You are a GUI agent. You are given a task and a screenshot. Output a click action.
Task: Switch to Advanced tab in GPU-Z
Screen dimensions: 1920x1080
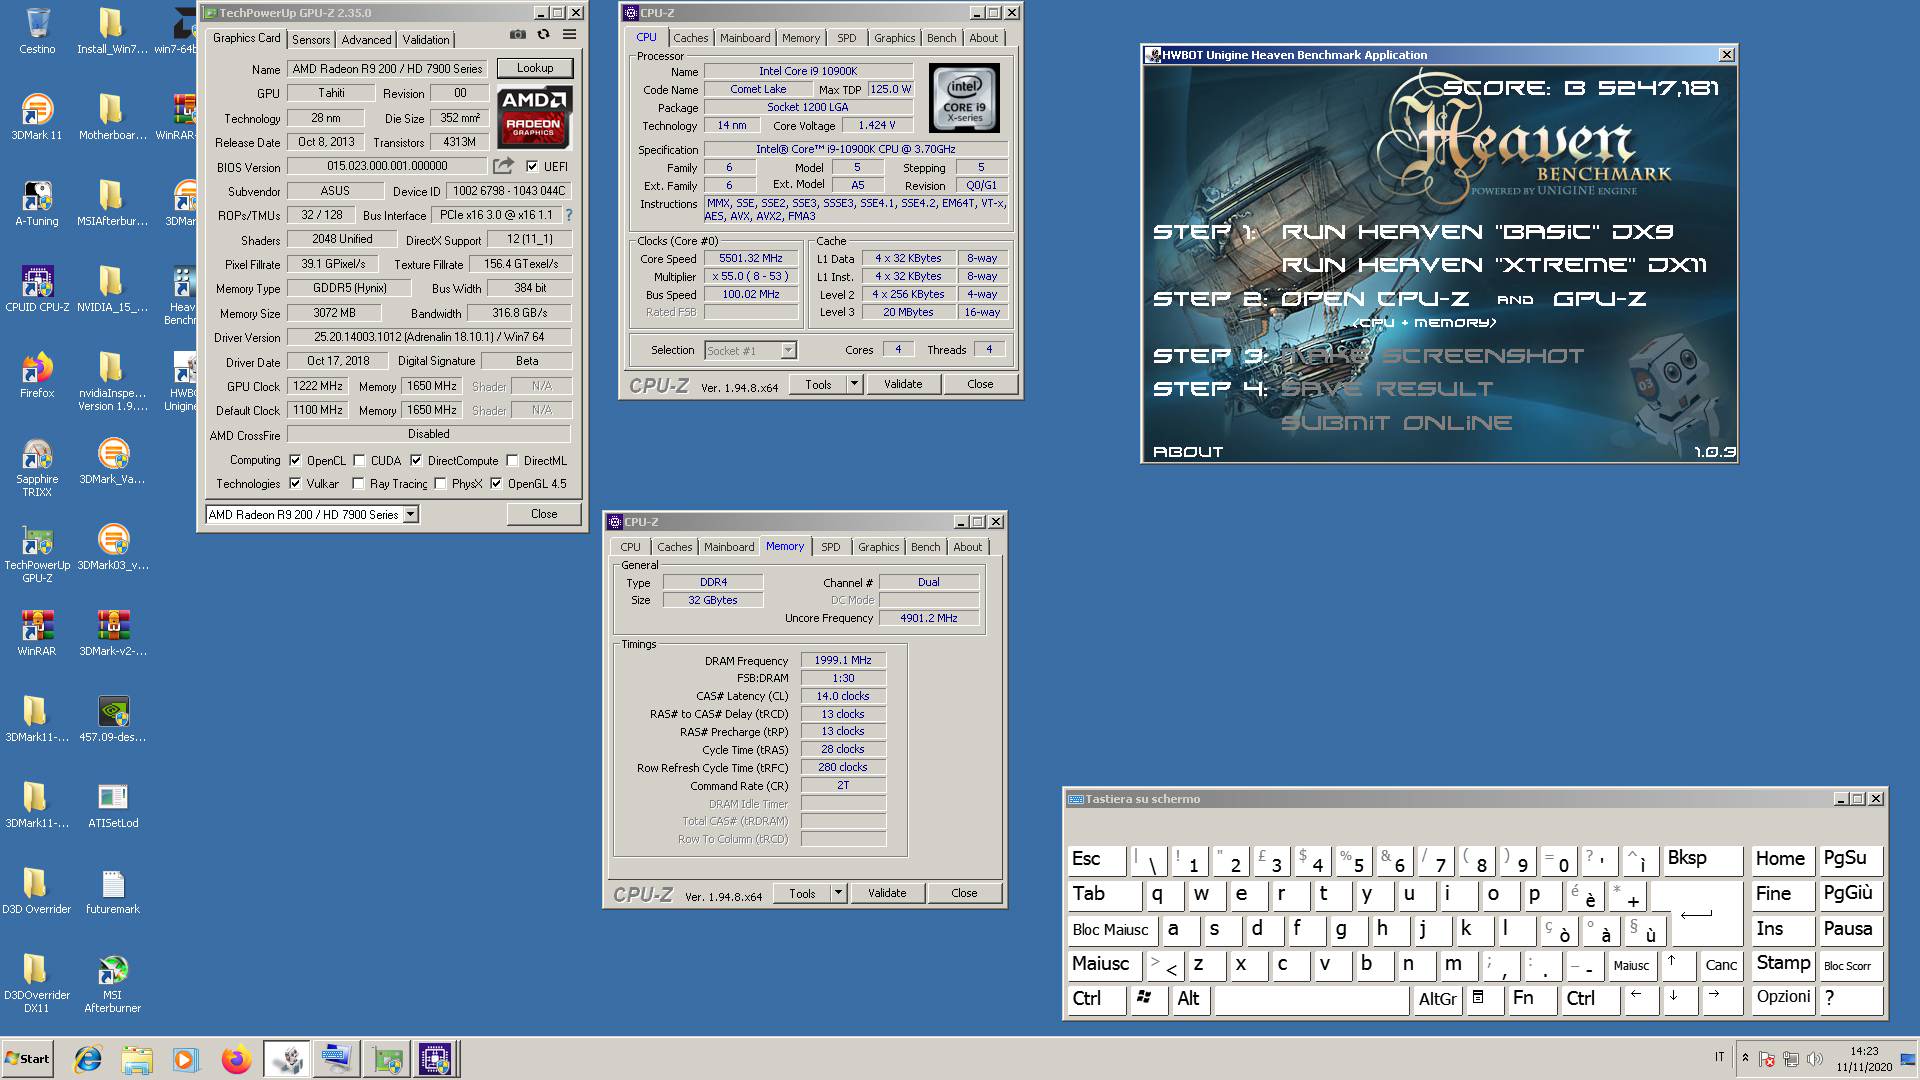[x=366, y=40]
